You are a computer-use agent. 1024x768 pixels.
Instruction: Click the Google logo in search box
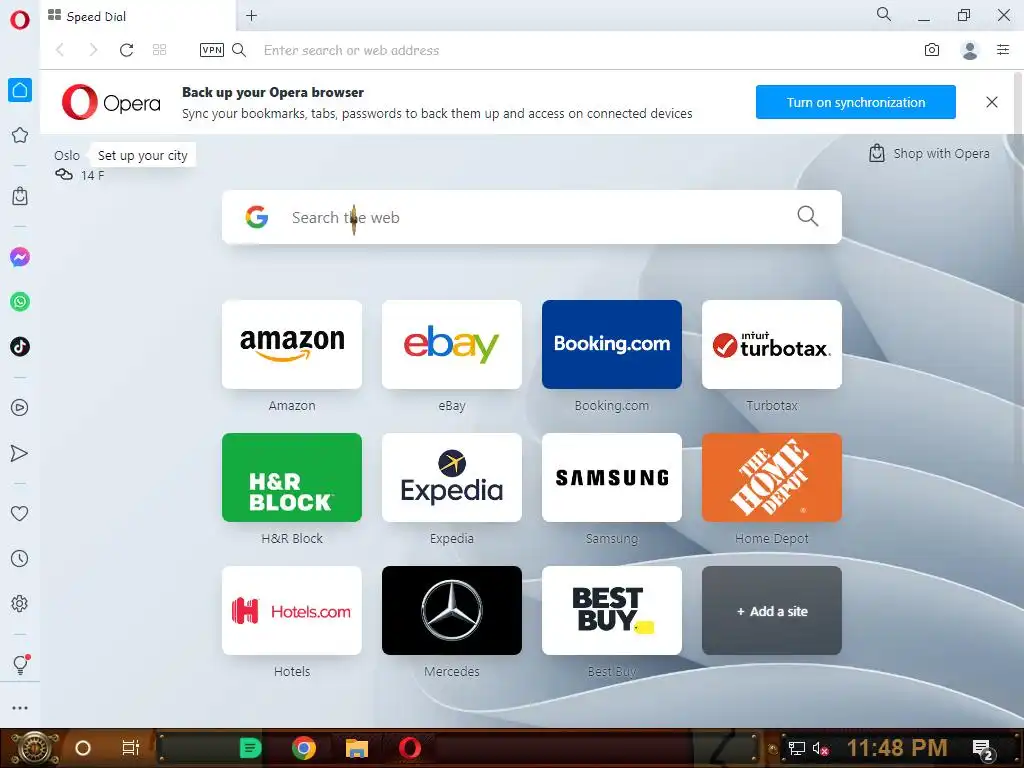tap(257, 217)
